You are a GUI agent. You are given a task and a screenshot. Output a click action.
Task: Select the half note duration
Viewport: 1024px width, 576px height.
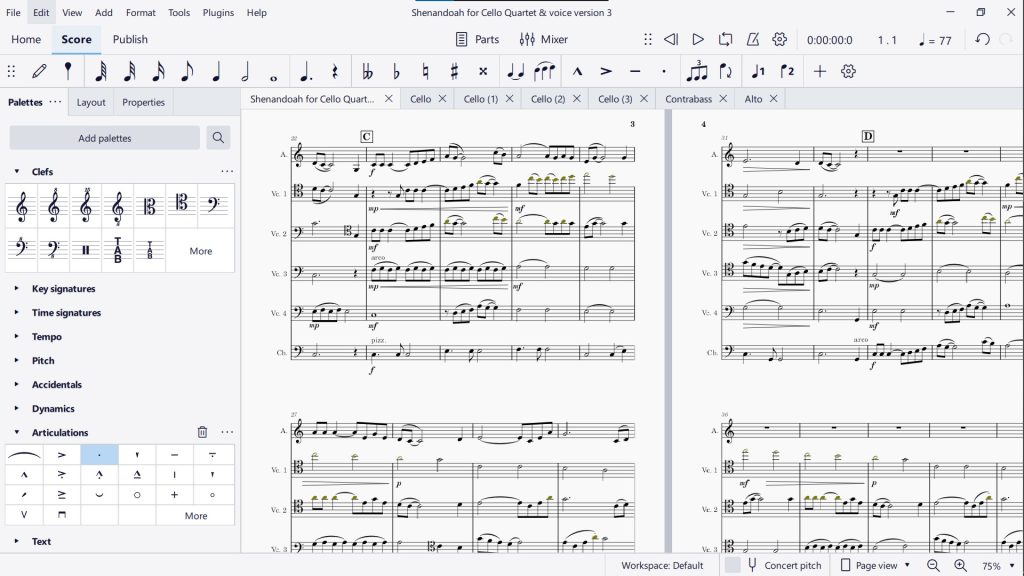[245, 72]
